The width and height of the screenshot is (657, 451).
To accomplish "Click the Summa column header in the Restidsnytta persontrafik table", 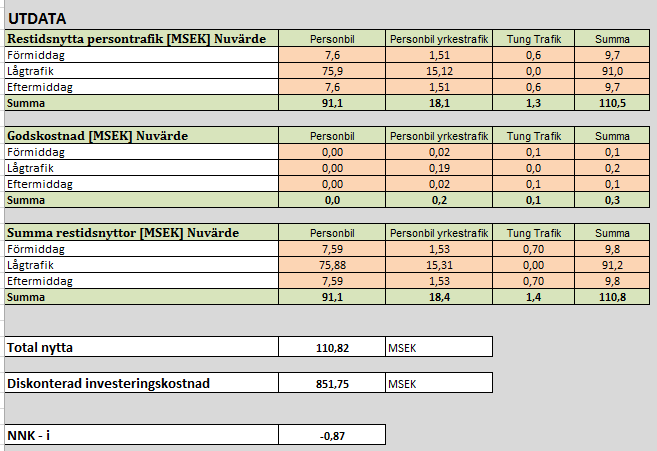I will tap(612, 39).
